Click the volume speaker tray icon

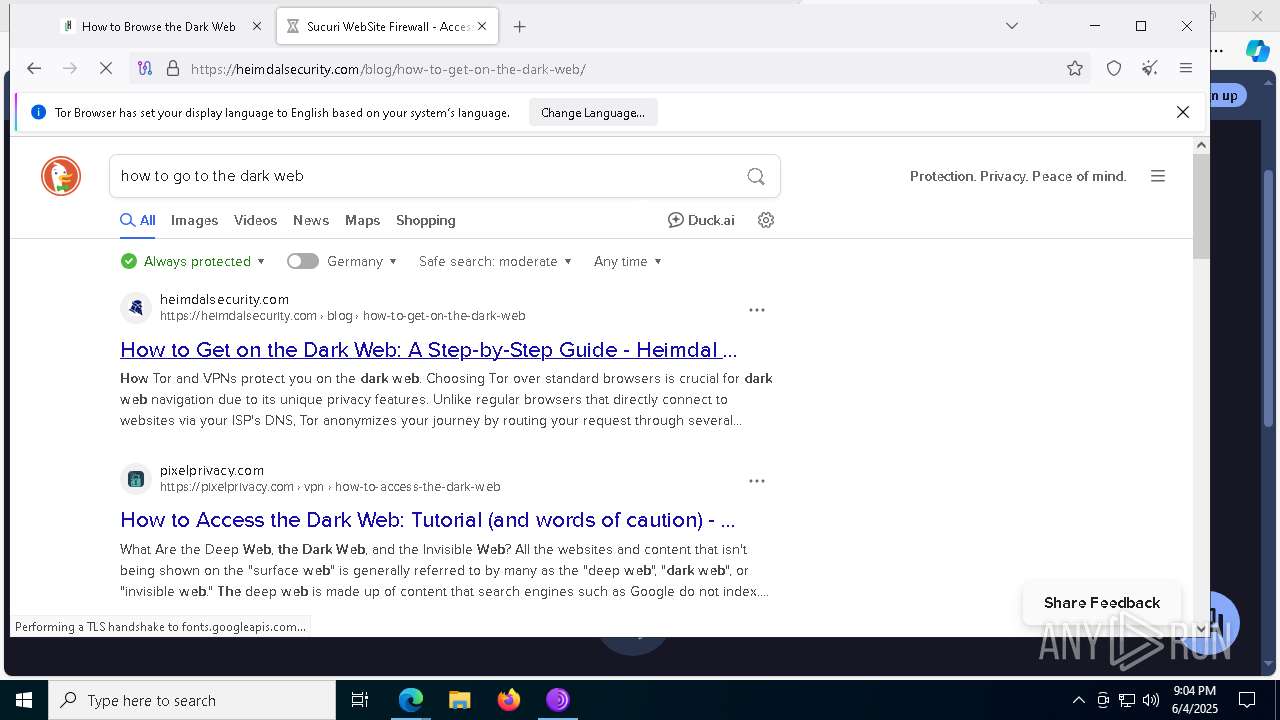pyautogui.click(x=1151, y=700)
